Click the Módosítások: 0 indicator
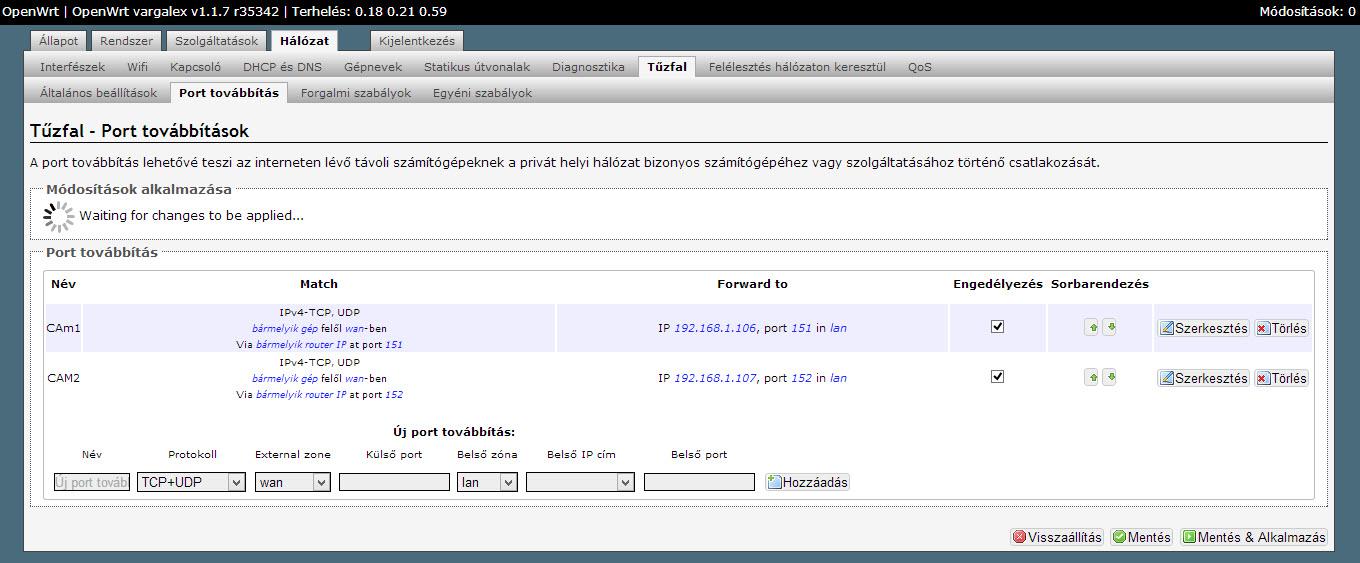 click(x=1306, y=12)
